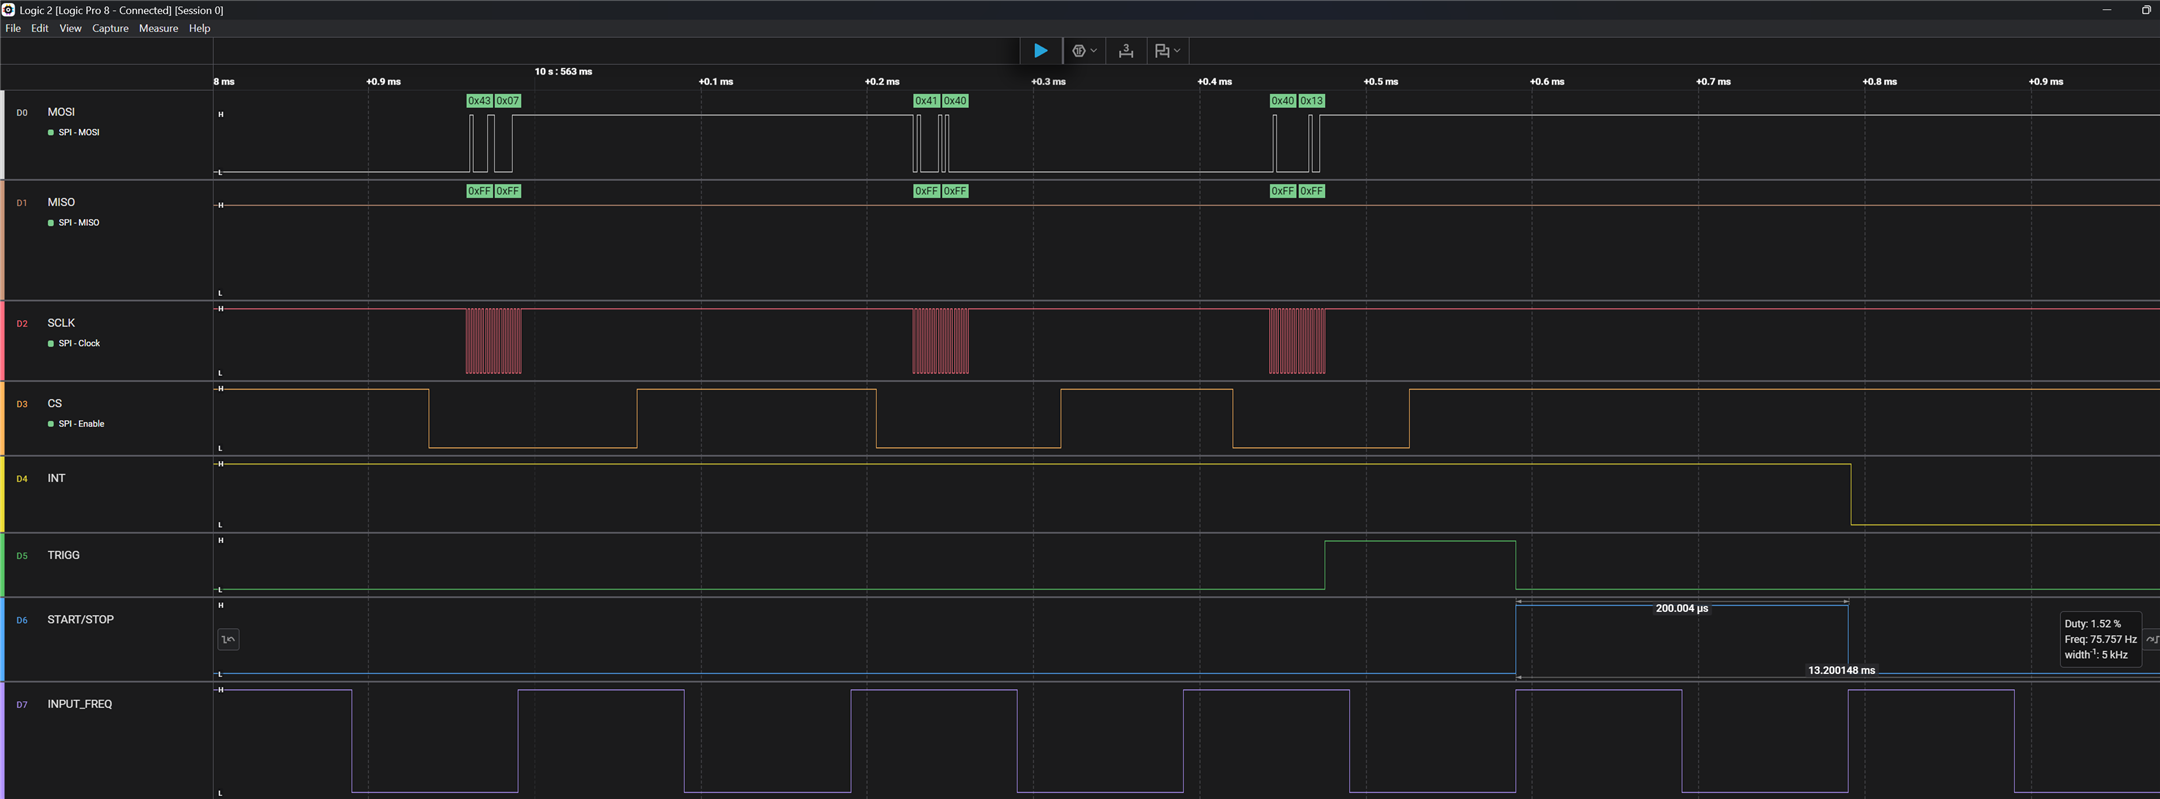Expand the timing markers dropdown arrow
Image resolution: width=2160 pixels, height=799 pixels.
(x=1177, y=51)
